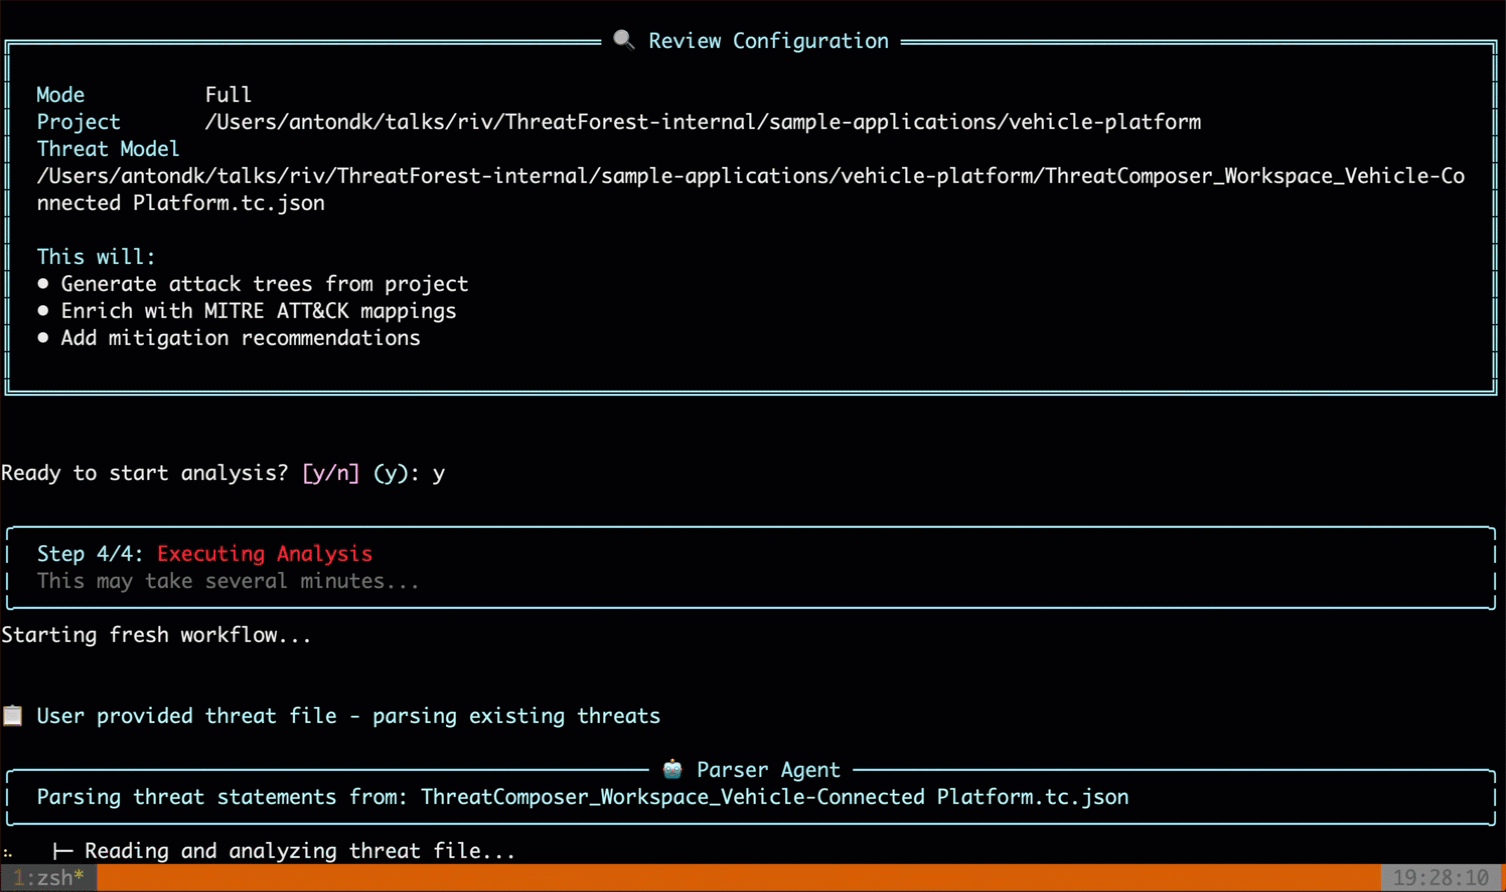Click the 'Full' Mode value
Screen dimensions: 1506x892
[228, 95]
